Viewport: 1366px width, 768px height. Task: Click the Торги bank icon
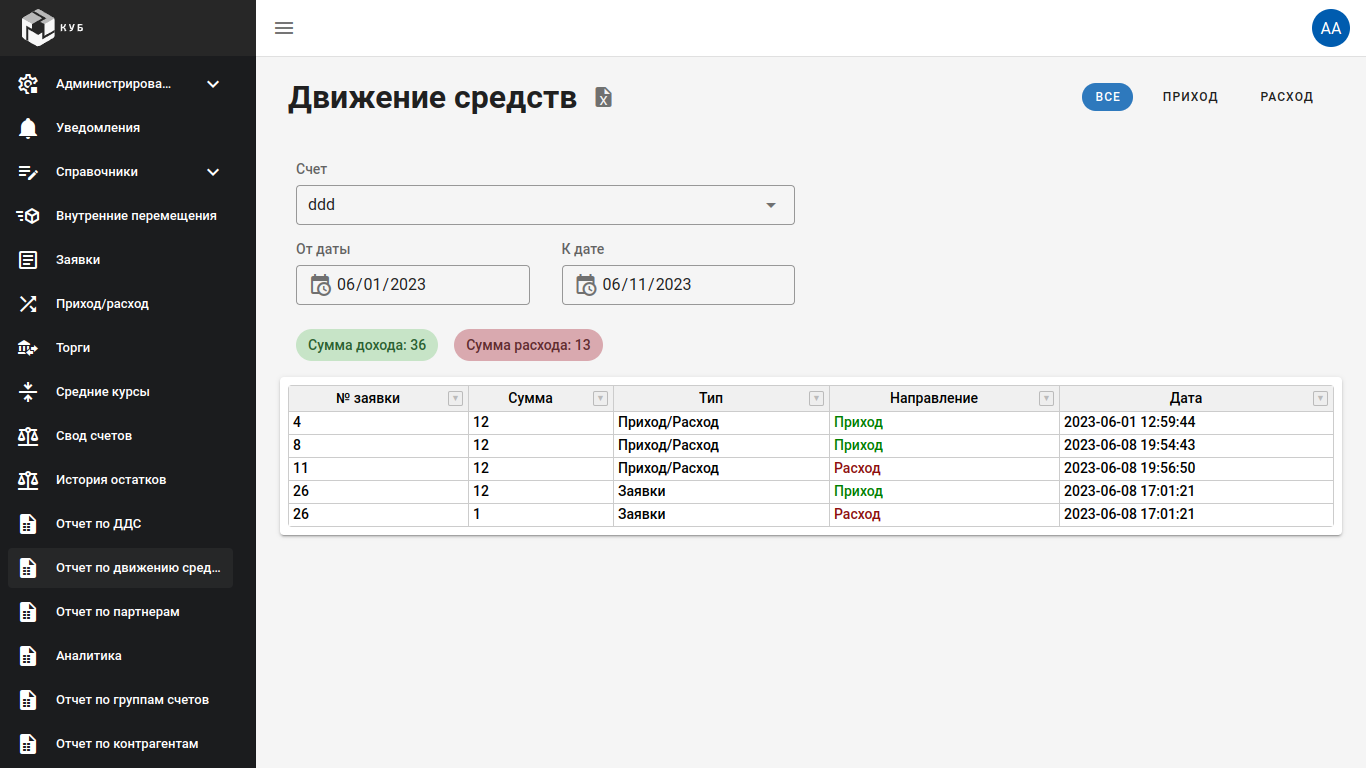click(x=28, y=348)
